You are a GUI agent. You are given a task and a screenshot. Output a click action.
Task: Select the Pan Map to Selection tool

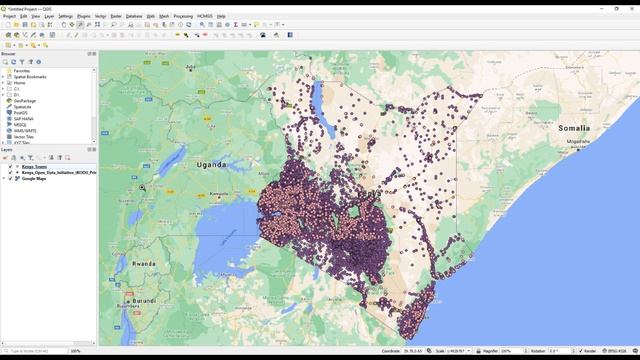pyautogui.click(x=72, y=25)
